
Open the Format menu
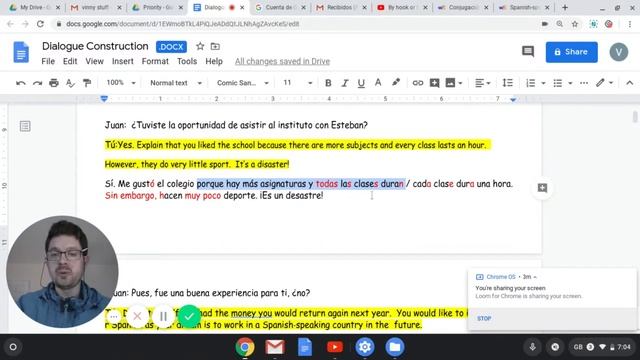pyautogui.click(x=155, y=61)
